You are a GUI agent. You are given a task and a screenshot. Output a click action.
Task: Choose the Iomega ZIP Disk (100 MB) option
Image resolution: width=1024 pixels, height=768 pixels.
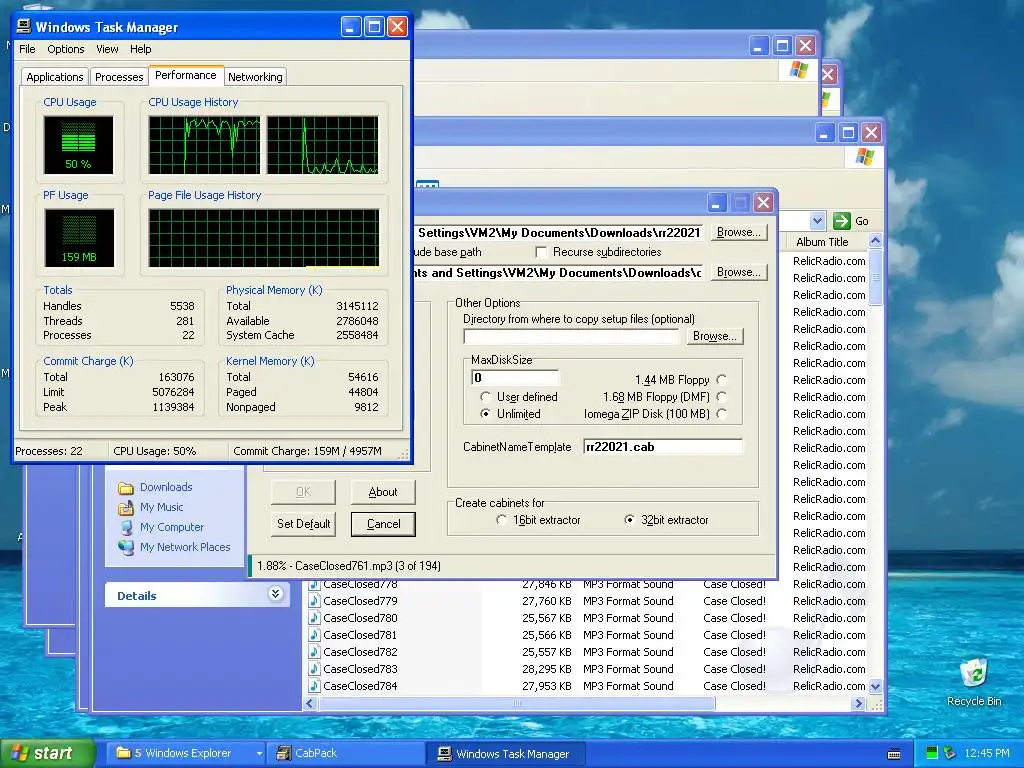[x=722, y=413]
